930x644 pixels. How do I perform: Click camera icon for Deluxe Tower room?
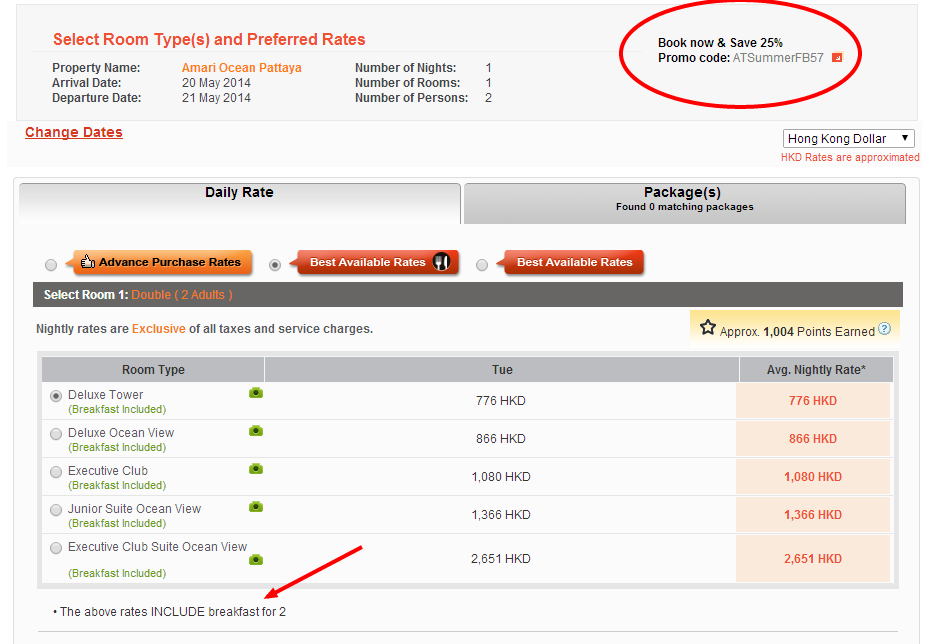click(256, 394)
